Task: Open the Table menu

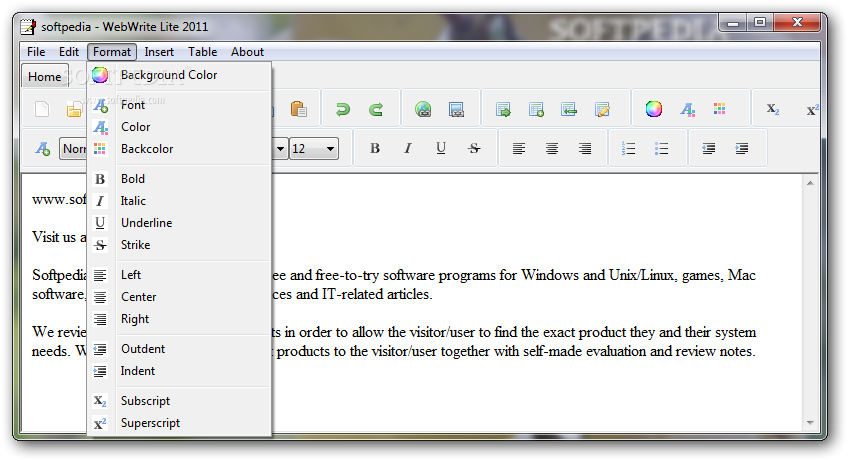Action: tap(203, 52)
